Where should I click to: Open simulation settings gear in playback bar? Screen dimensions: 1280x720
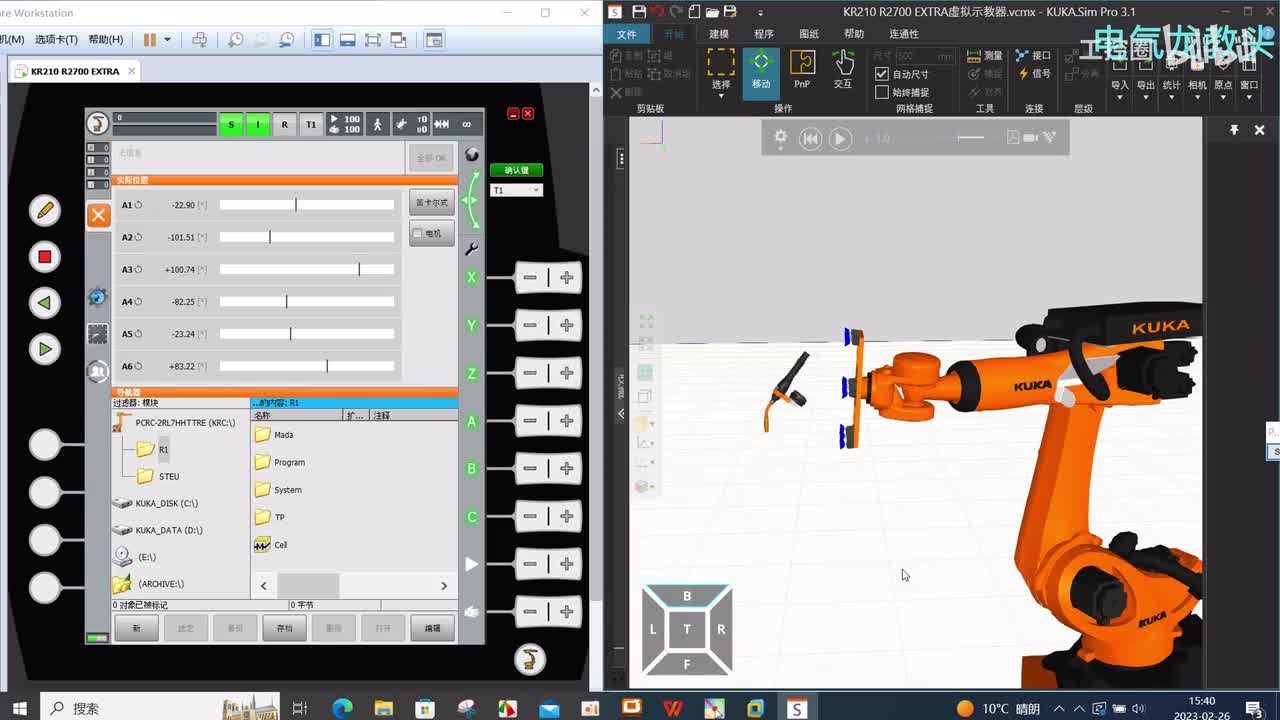[x=781, y=138]
